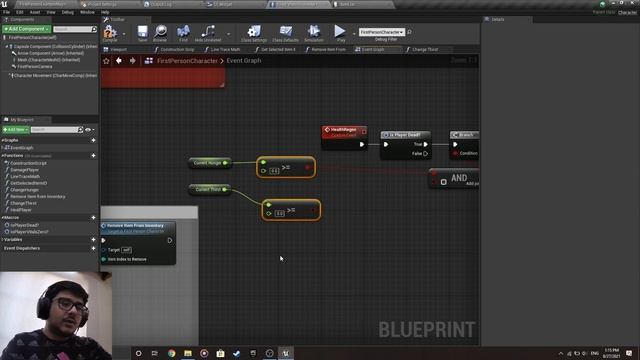Add a new variable with the plus icon
Image resolution: width=640 pixels, height=360 pixels.
coord(93,240)
